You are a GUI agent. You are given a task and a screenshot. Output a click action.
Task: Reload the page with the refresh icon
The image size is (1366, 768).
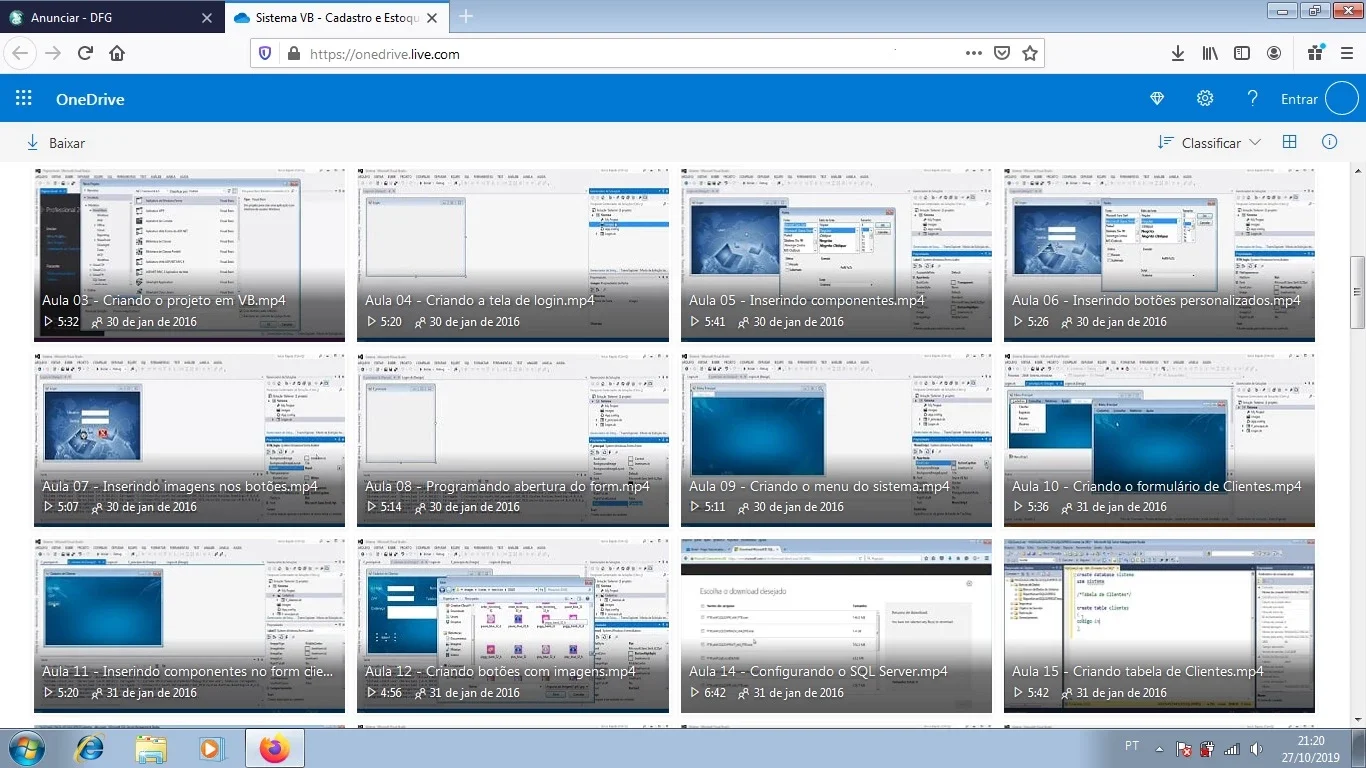85,53
